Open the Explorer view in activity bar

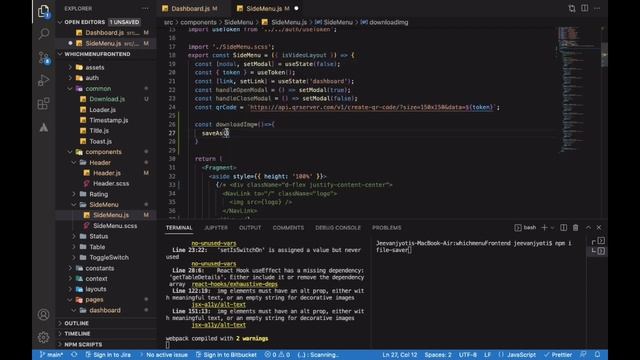(43, 11)
